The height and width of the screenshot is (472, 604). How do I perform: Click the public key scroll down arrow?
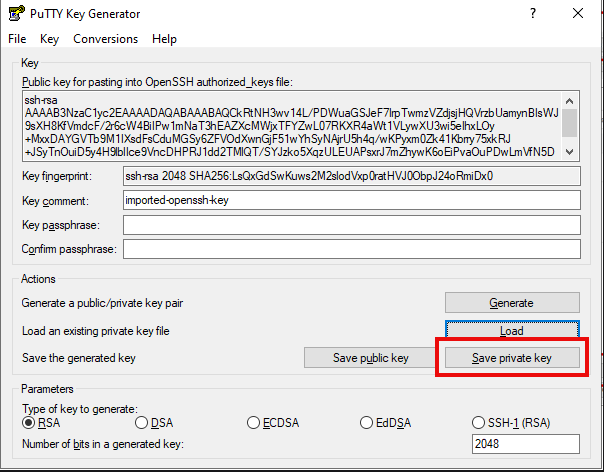[x=569, y=152]
